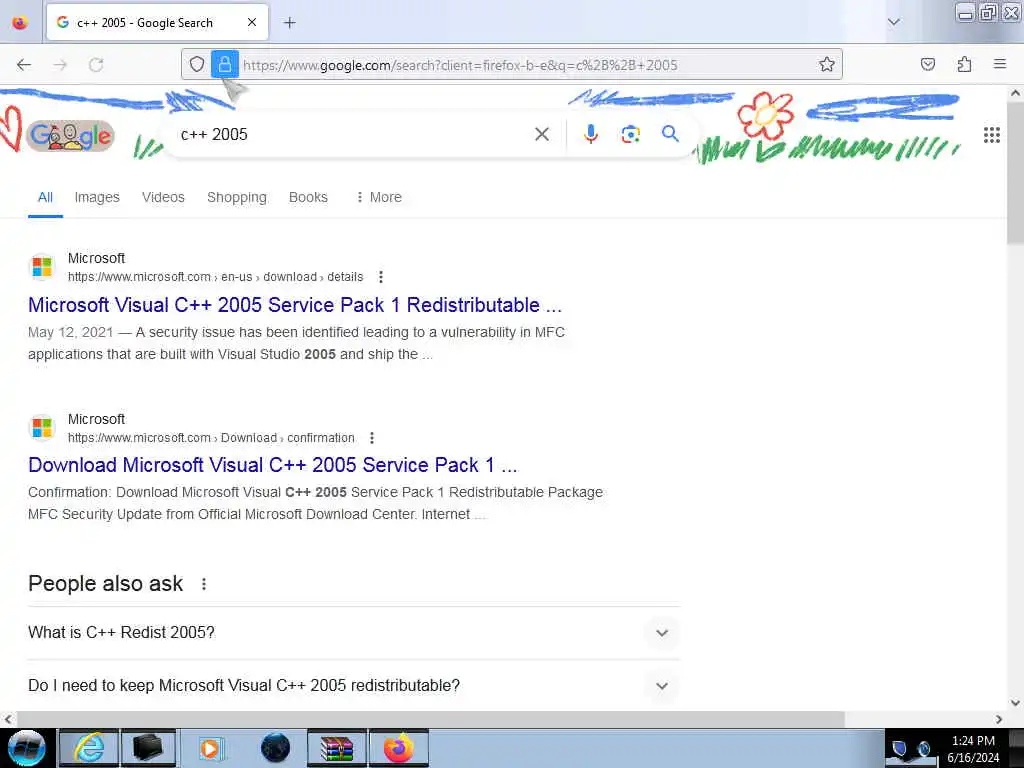Open options dots for first Microsoft result
The image size is (1024, 768).
pos(381,277)
